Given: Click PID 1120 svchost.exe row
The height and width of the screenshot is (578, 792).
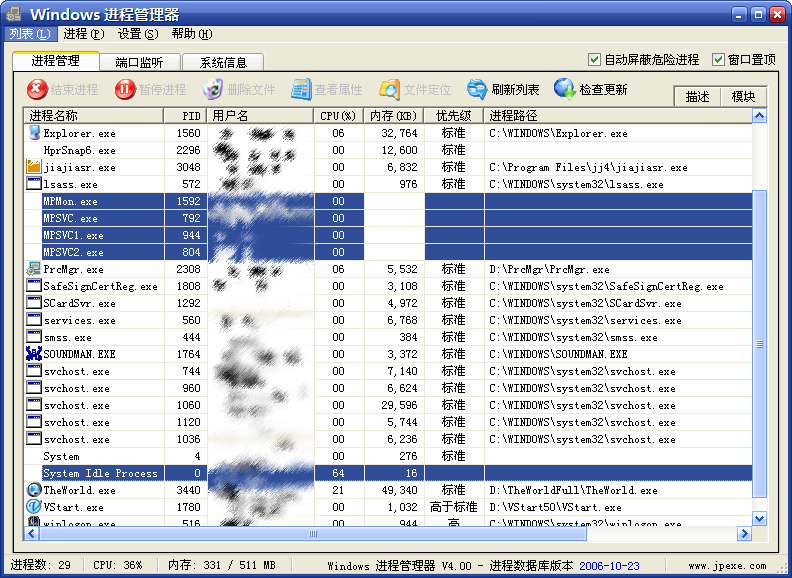Looking at the screenshot, I should 388,422.
